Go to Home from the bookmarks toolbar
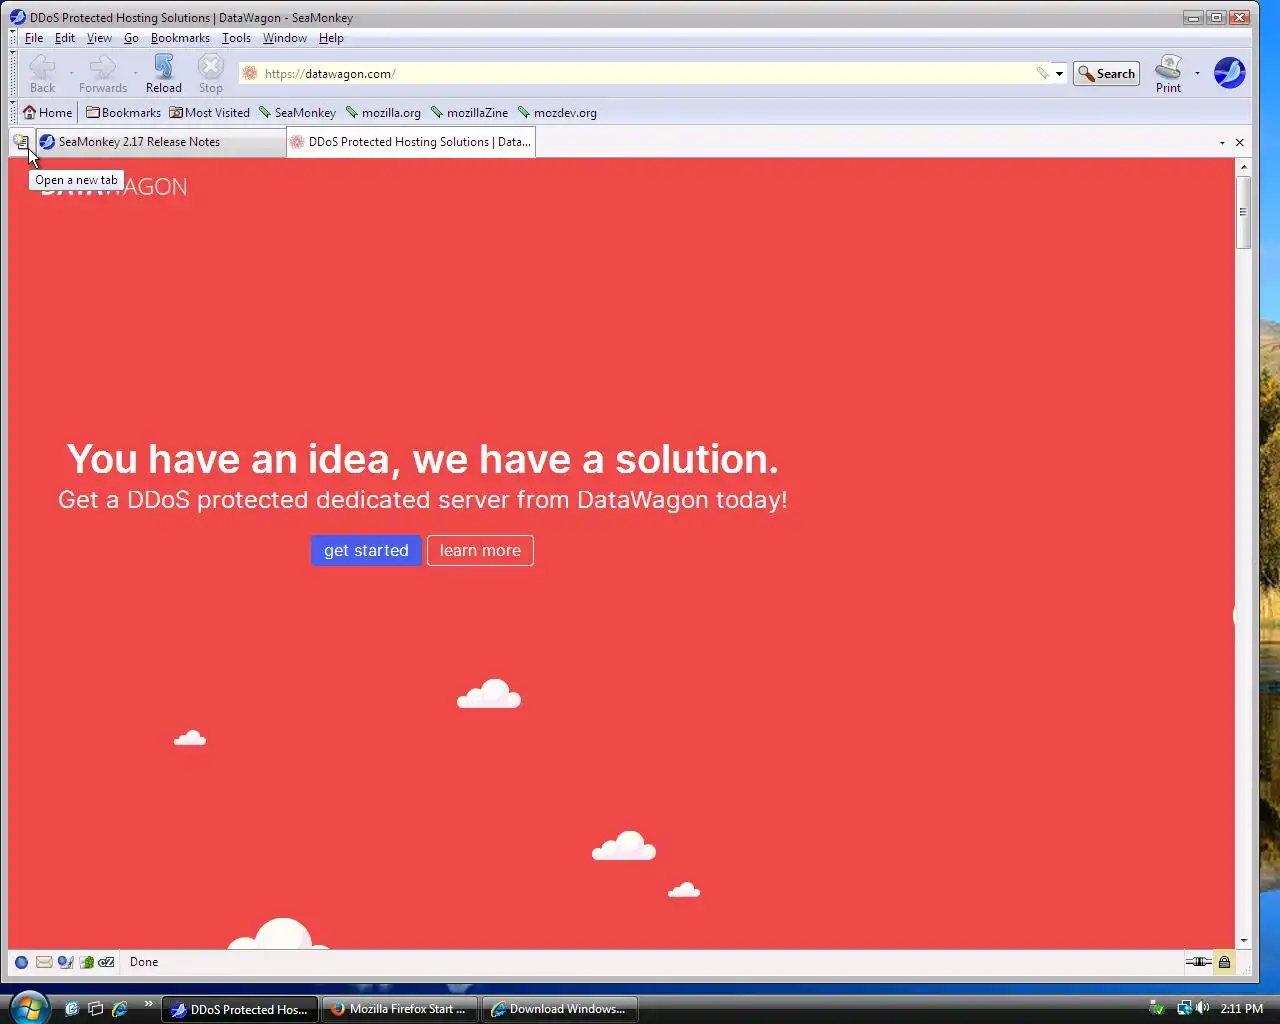This screenshot has width=1280, height=1024. 47,113
